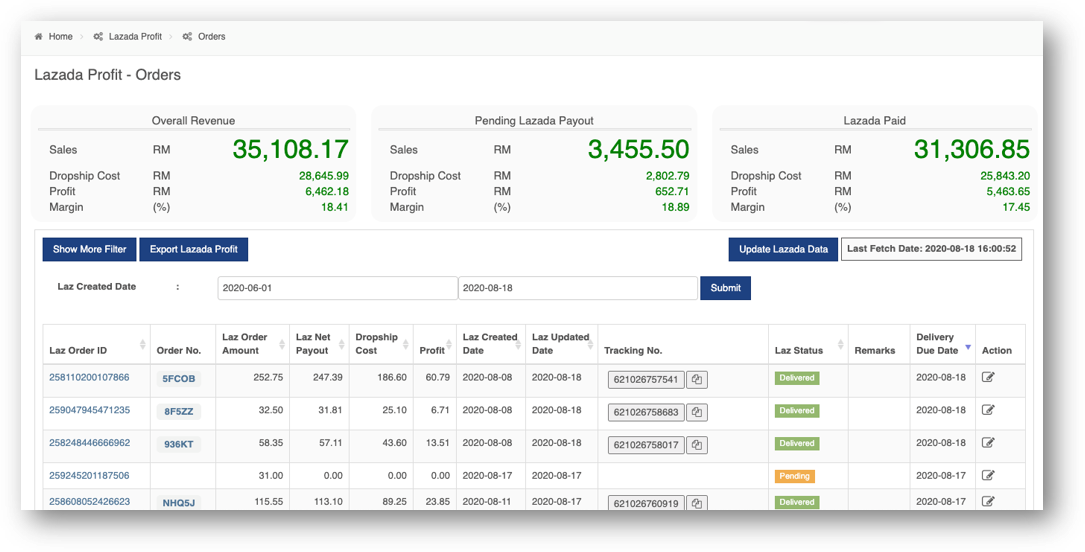1085x552 pixels.
Task: Open Laz order 258608052426623
Action: (x=89, y=501)
